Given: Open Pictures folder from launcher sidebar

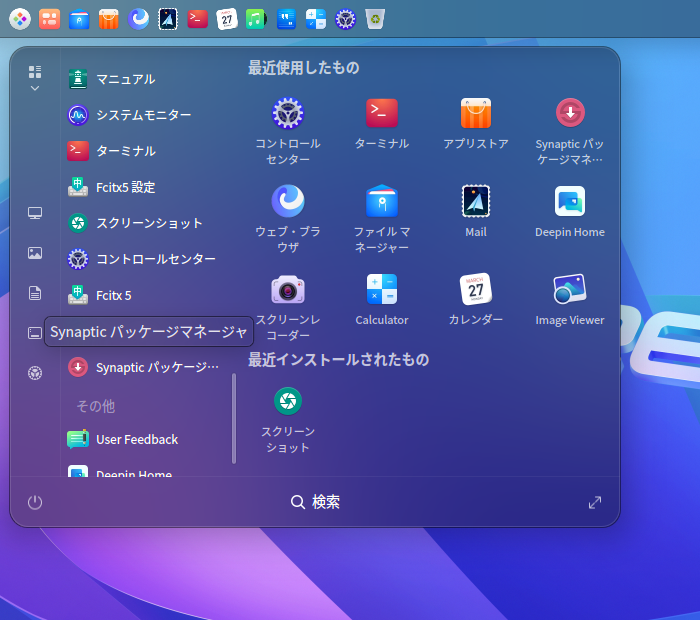Looking at the screenshot, I should [35, 253].
